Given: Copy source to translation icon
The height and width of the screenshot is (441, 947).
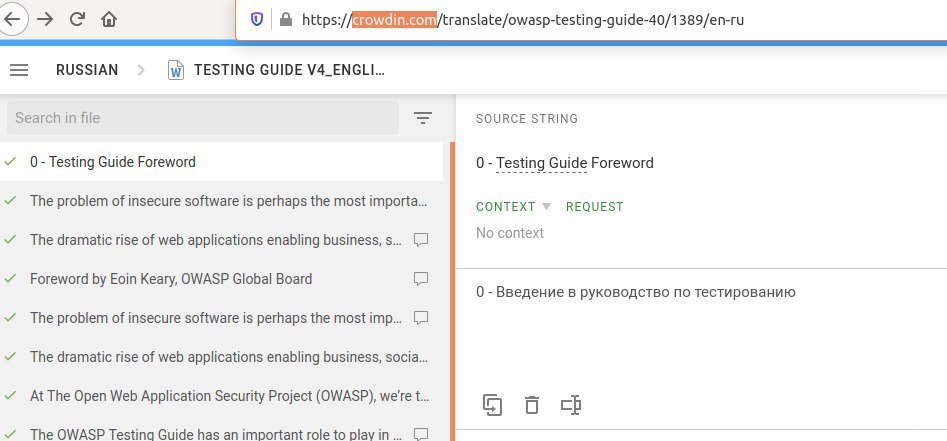Looking at the screenshot, I should pos(493,405).
